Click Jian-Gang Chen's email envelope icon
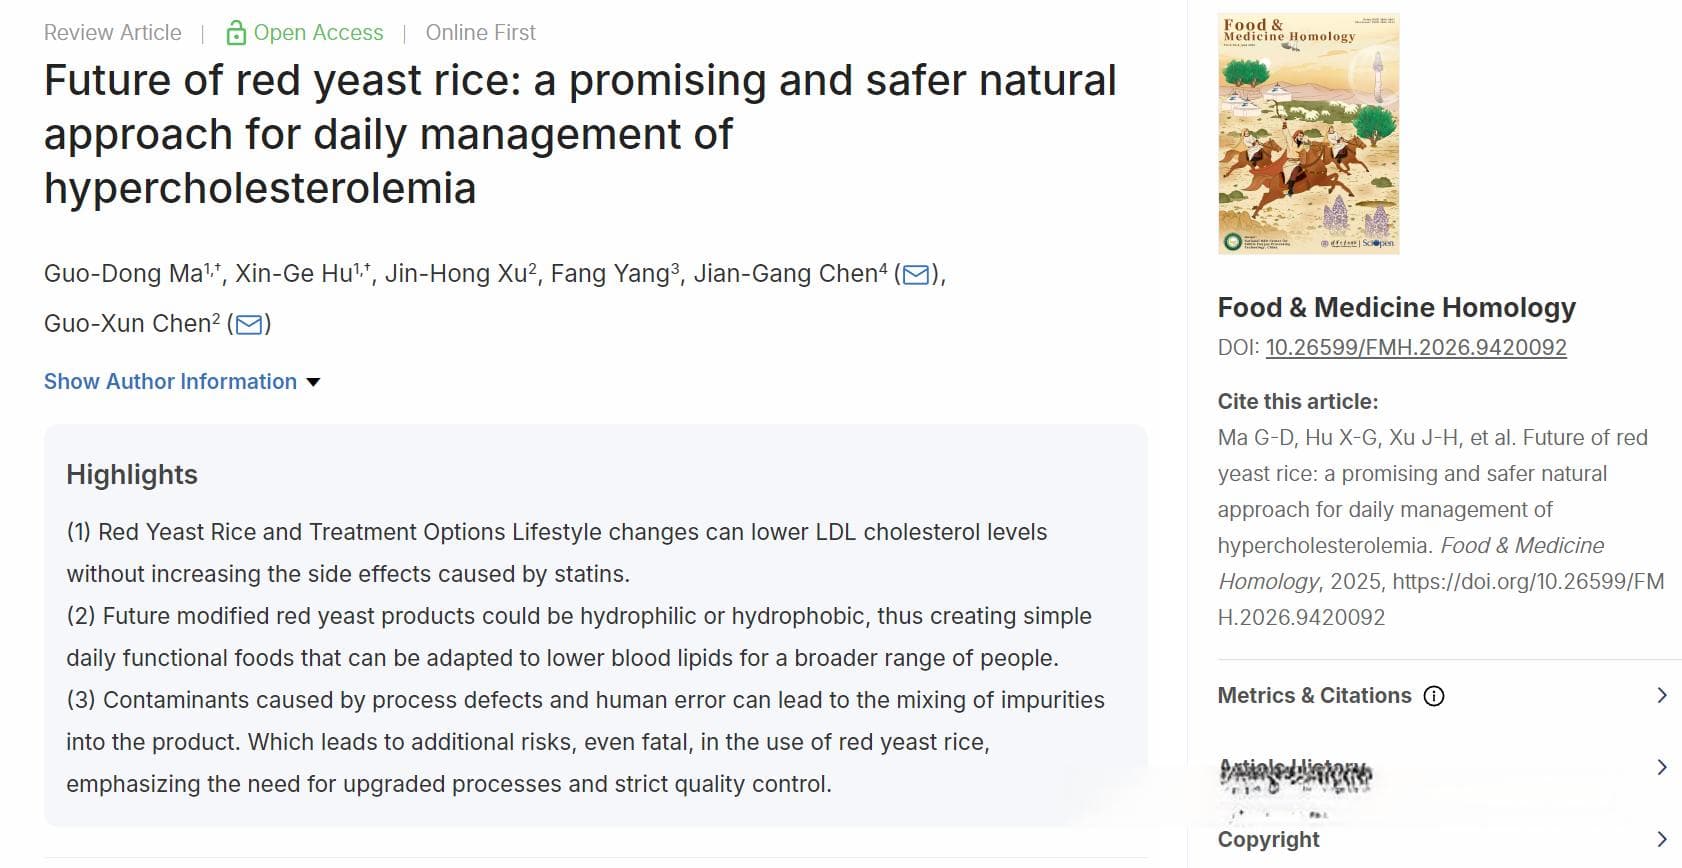This screenshot has height=868, width=1682. coord(916,274)
